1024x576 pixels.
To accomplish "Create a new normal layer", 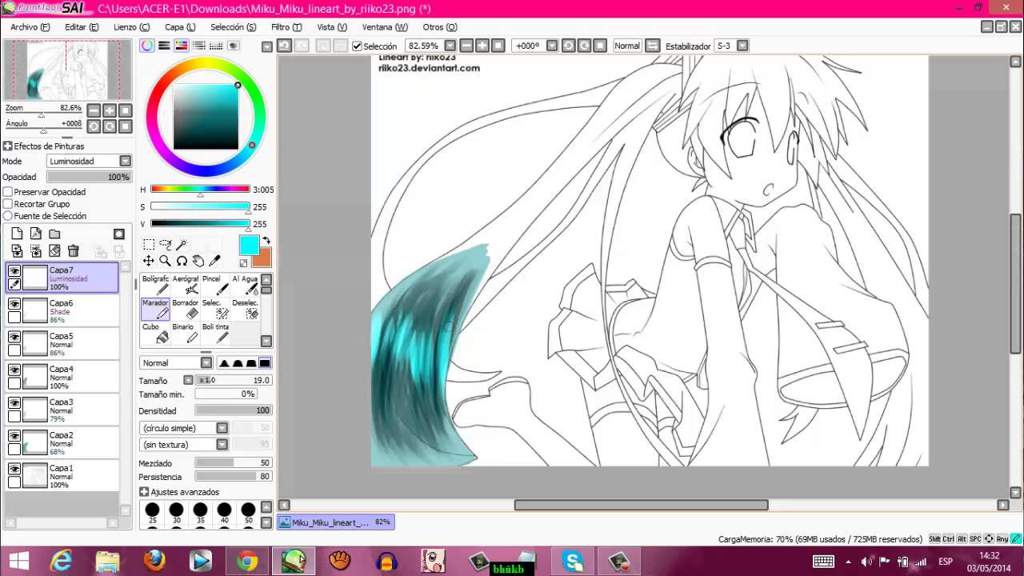I will (x=17, y=234).
